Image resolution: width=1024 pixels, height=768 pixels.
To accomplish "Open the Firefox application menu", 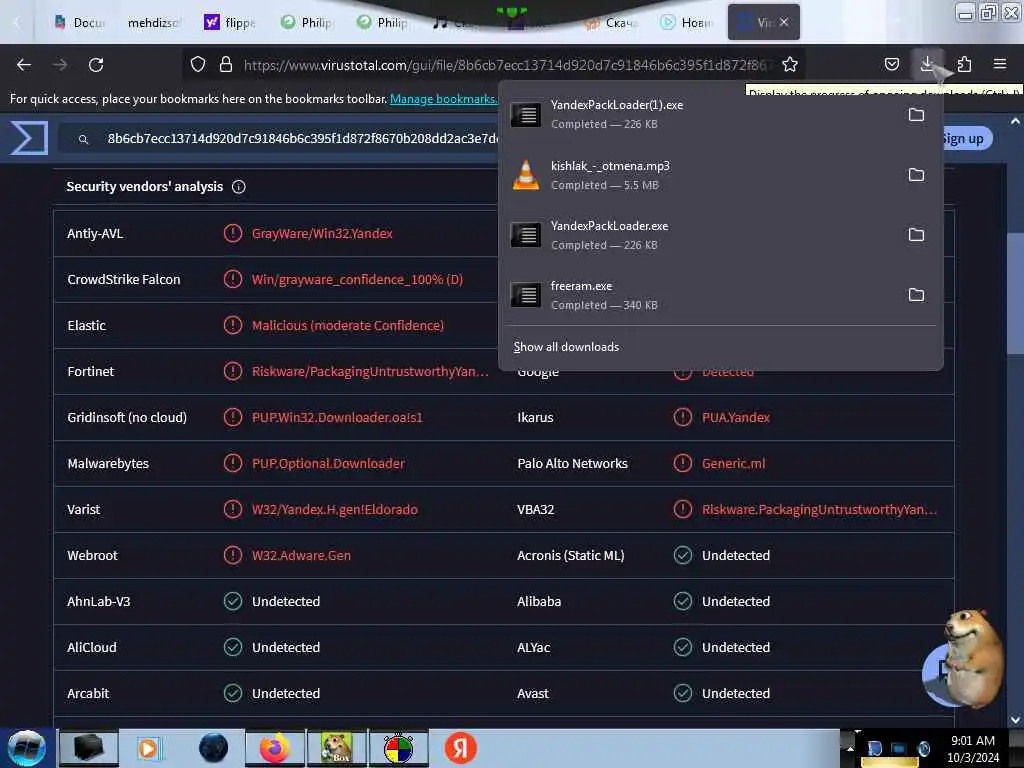I will pyautogui.click(x=999, y=64).
